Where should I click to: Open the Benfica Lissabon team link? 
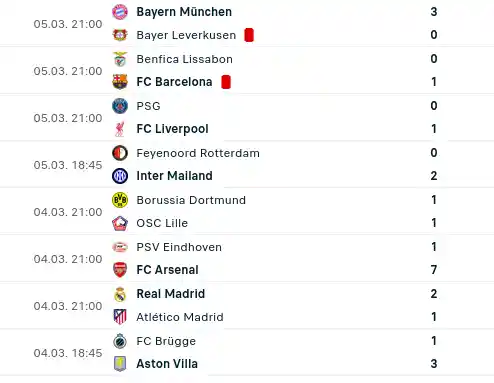184,59
